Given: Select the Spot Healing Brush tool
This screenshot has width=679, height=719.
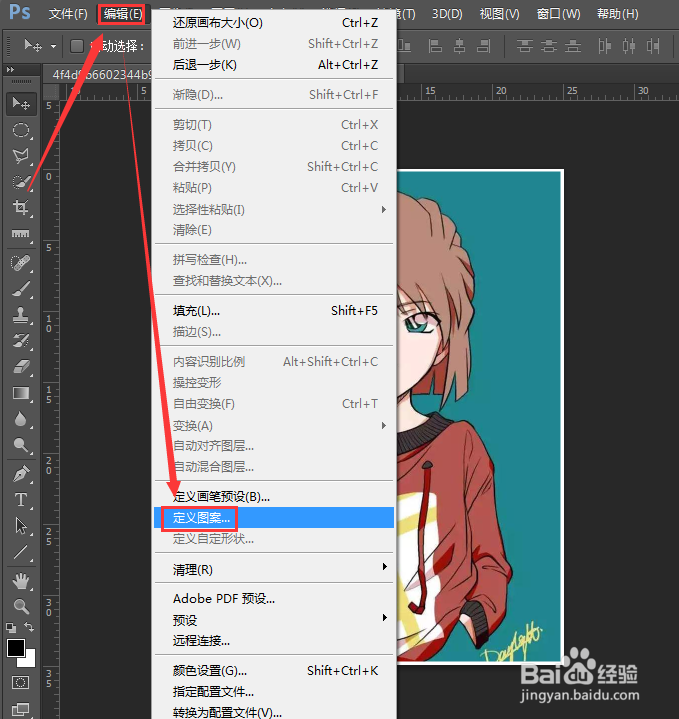Looking at the screenshot, I should pos(21,263).
